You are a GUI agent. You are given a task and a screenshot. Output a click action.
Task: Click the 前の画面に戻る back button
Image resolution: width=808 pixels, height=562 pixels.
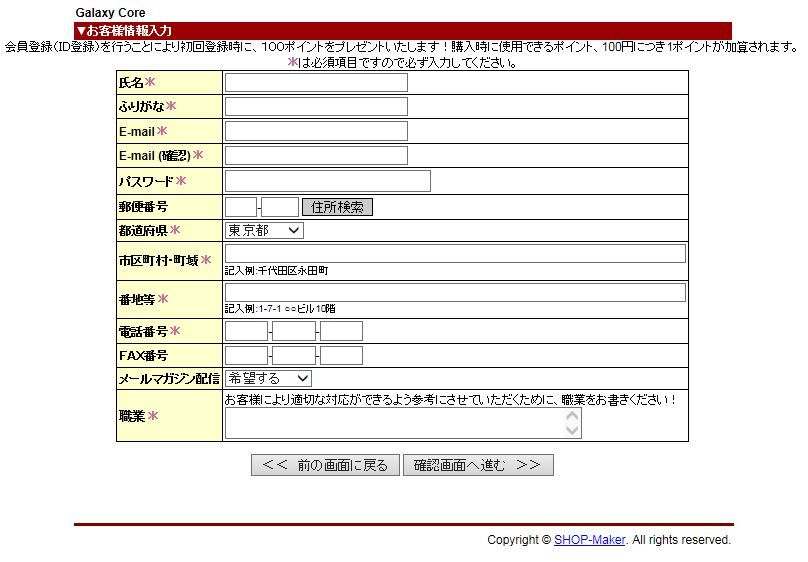[x=325, y=465]
